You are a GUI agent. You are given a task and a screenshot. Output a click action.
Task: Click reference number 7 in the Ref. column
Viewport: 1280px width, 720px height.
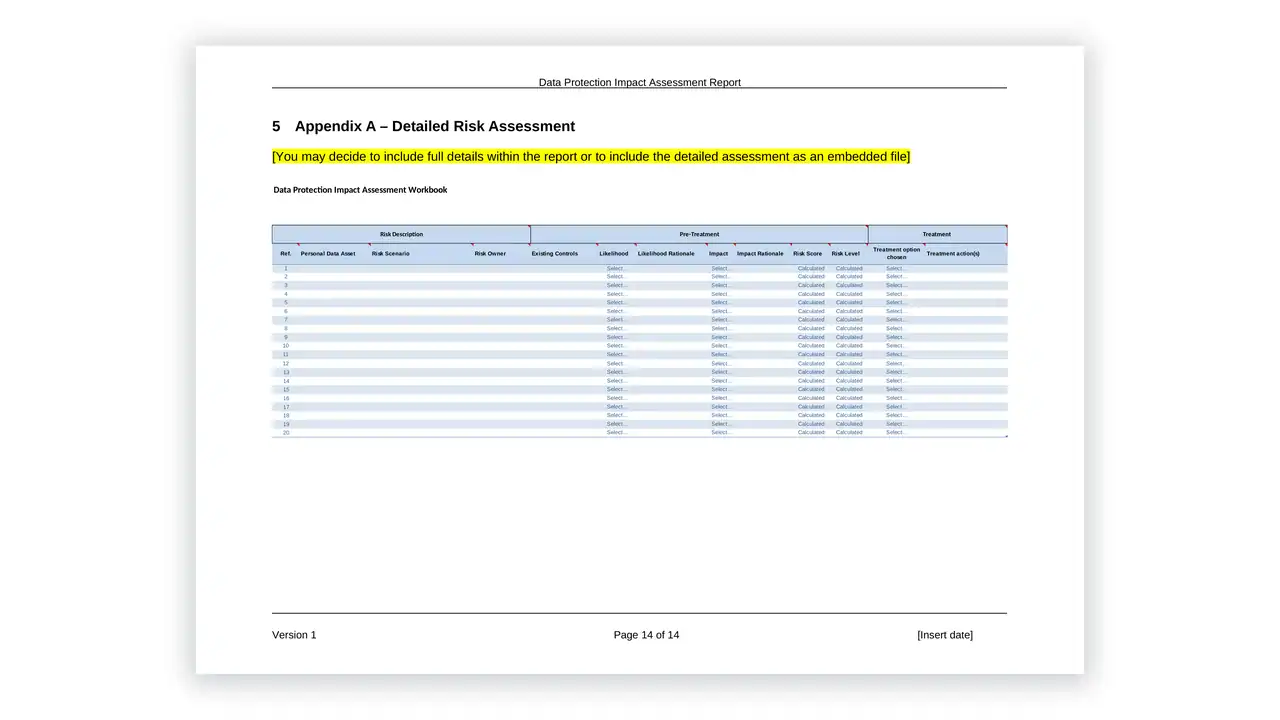(286, 320)
